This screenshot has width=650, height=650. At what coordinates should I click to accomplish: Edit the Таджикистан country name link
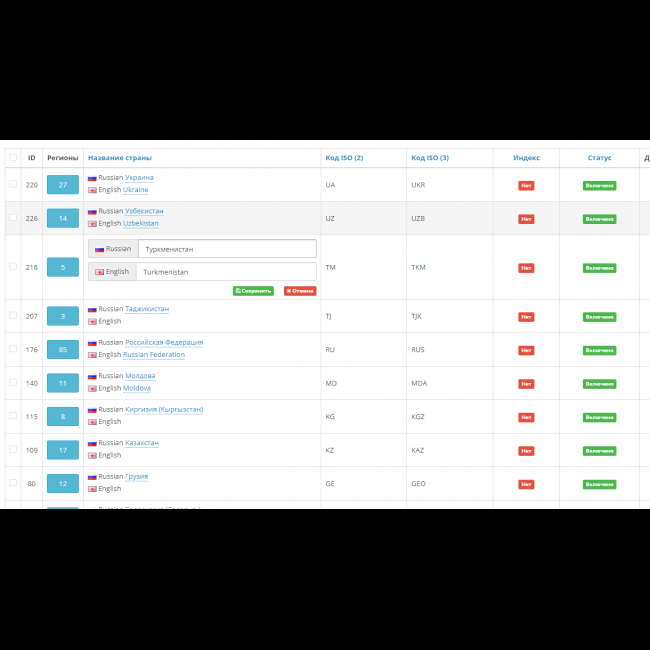pyautogui.click(x=147, y=310)
